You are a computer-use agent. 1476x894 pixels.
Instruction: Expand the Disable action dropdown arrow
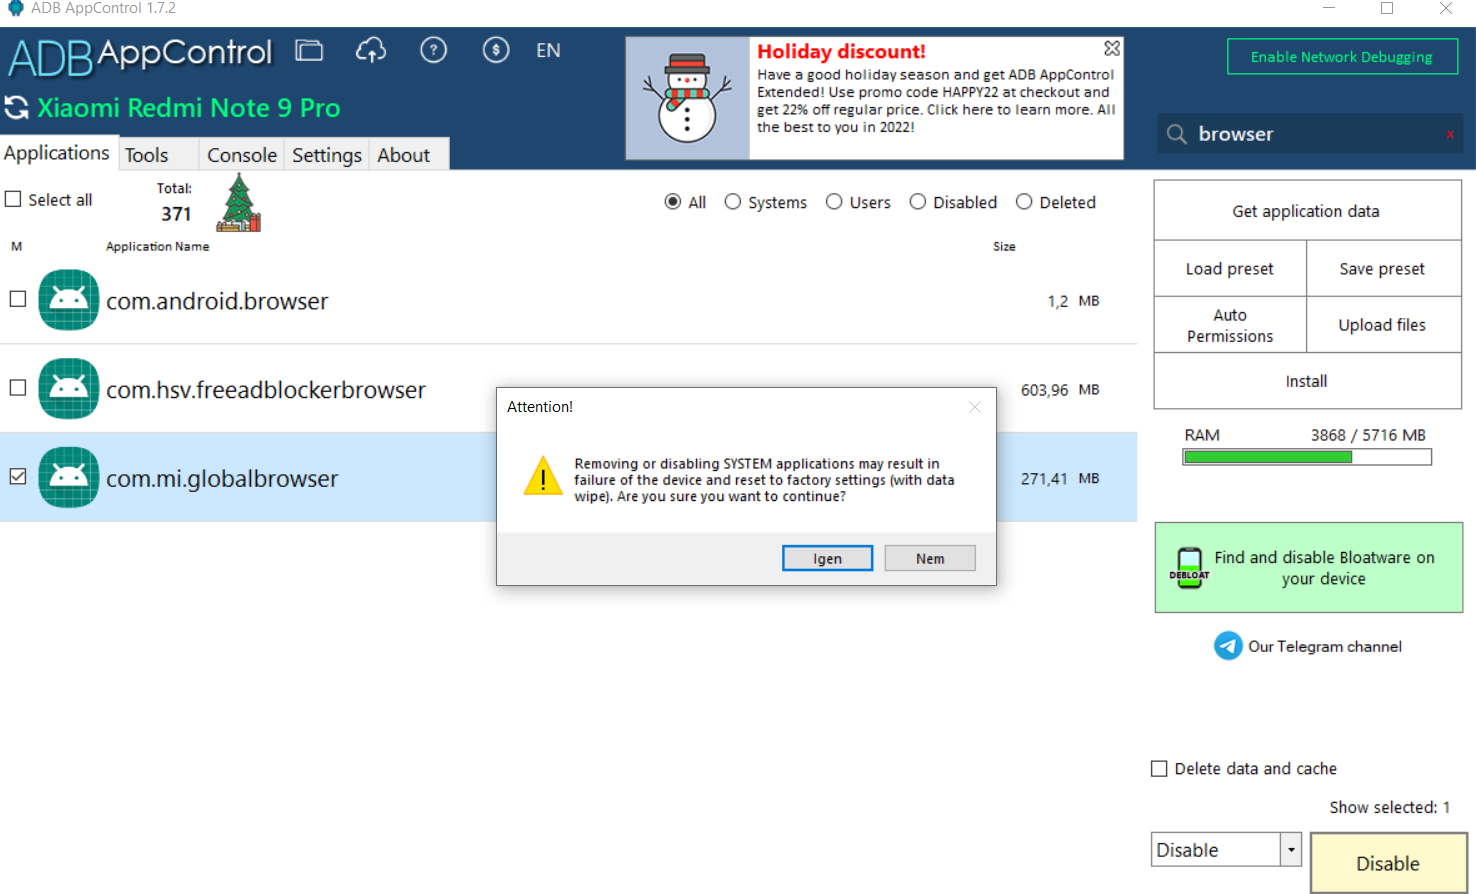pos(1291,850)
